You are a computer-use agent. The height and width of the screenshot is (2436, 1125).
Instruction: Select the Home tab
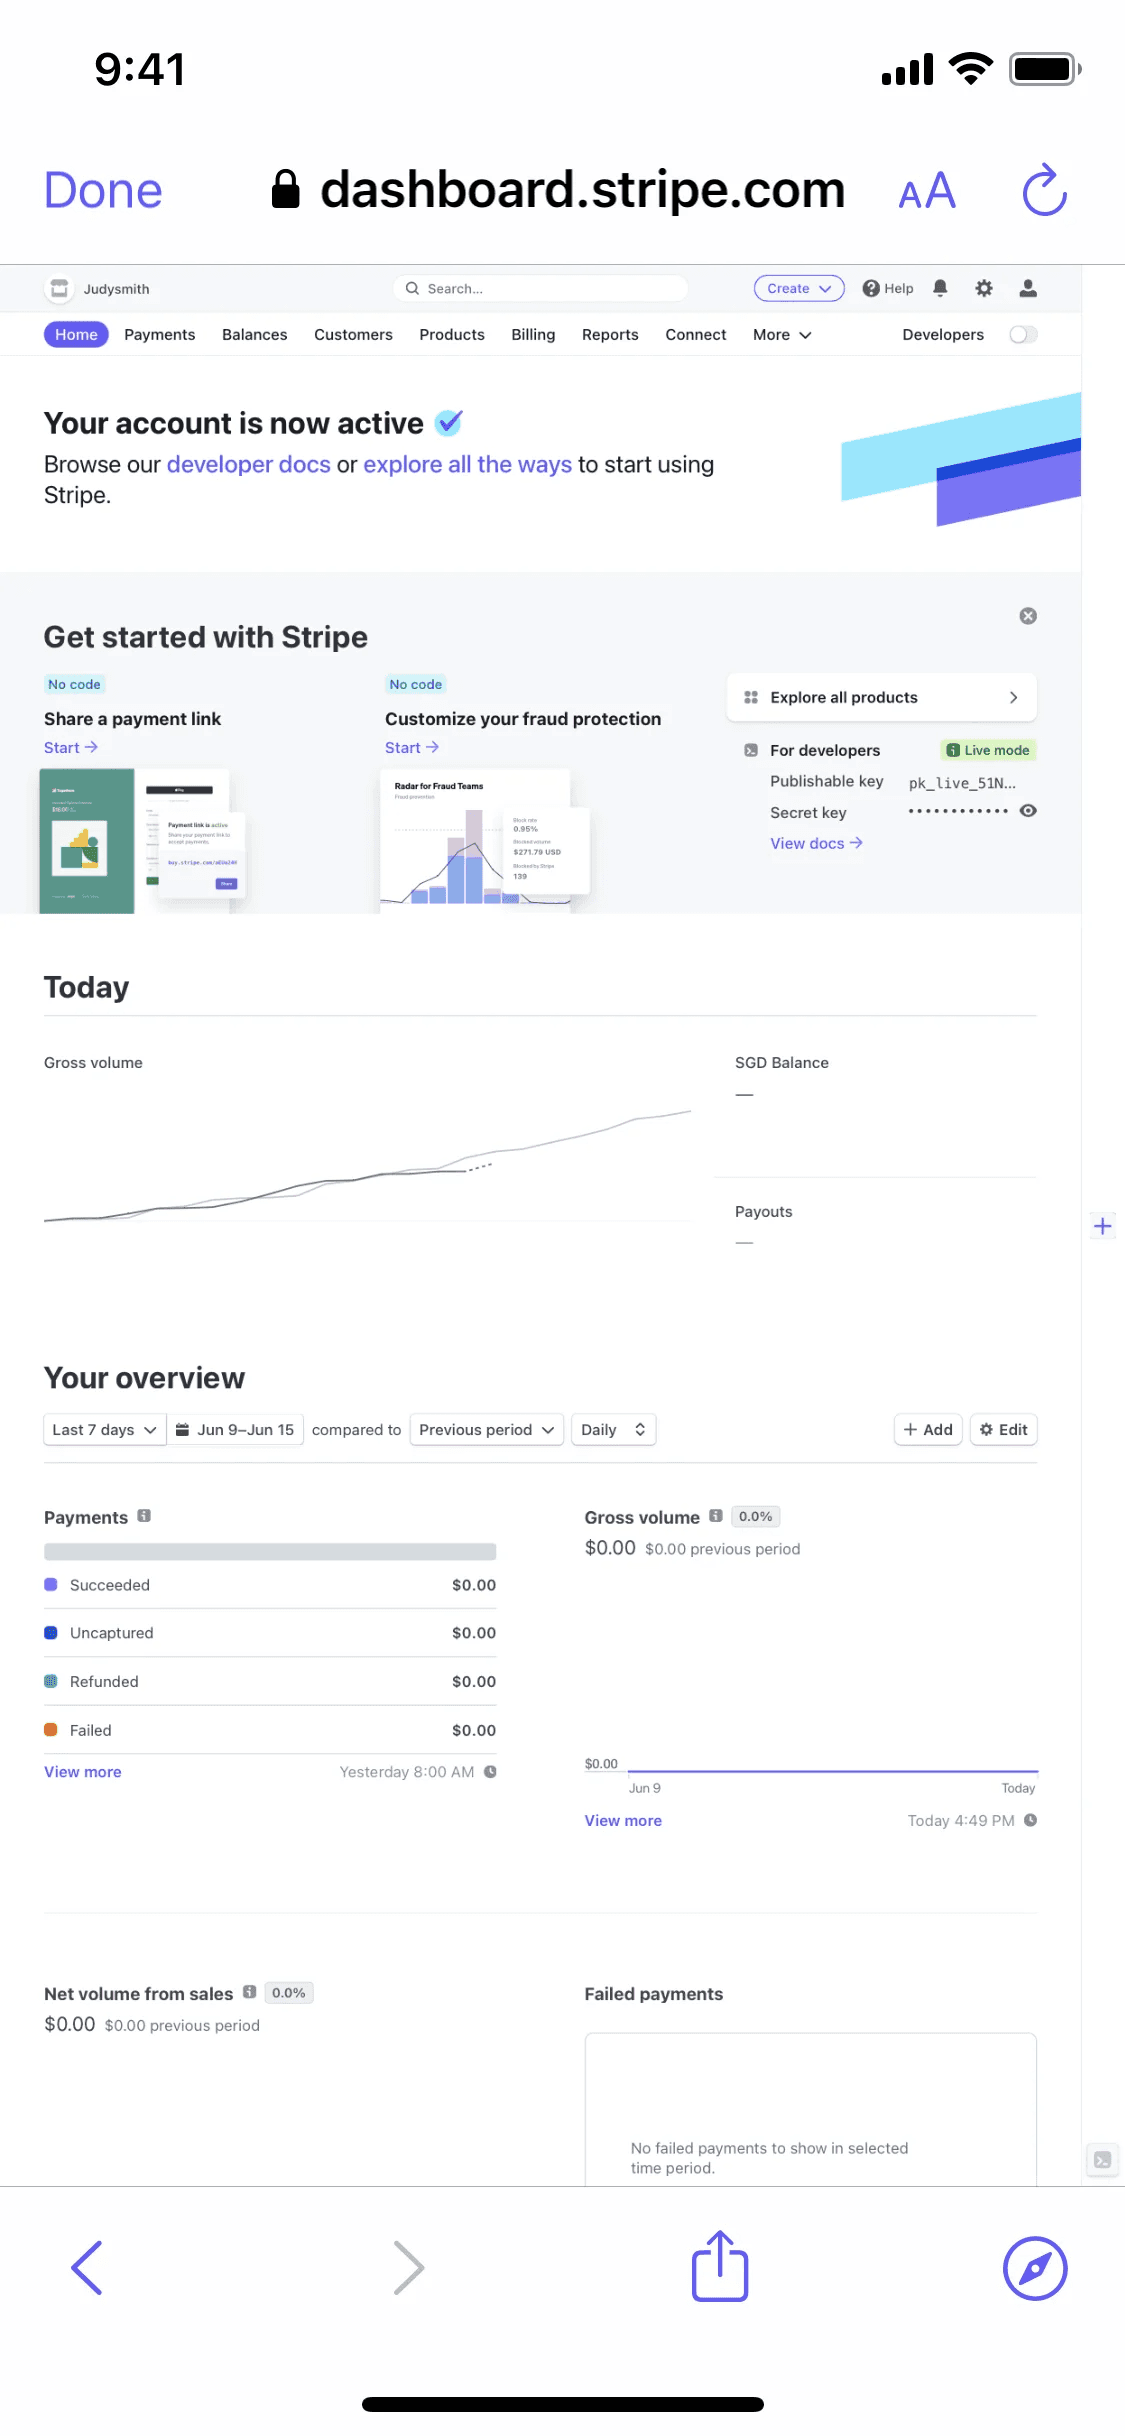click(x=76, y=335)
